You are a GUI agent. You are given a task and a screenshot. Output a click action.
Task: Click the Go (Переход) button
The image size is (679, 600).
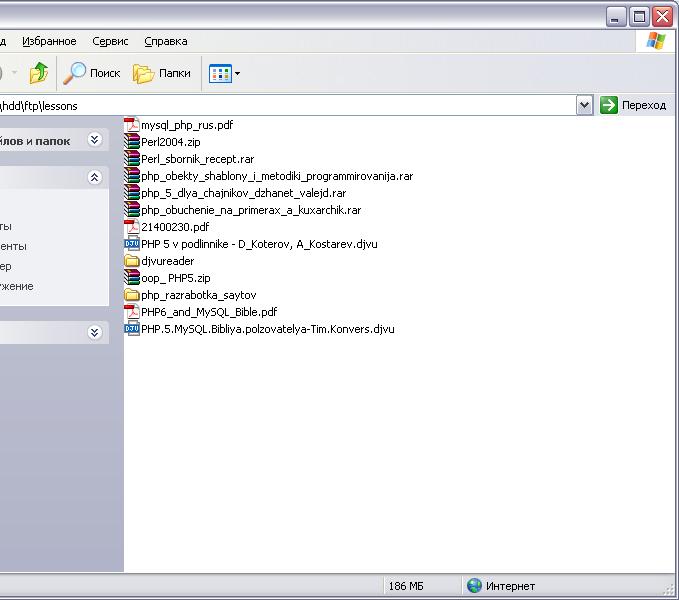click(x=633, y=105)
